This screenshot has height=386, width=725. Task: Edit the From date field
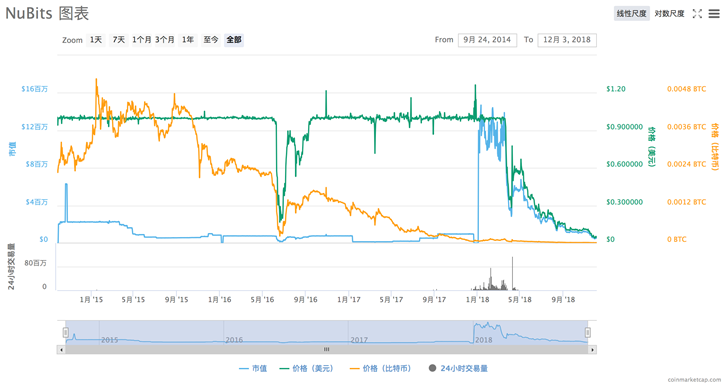(487, 40)
